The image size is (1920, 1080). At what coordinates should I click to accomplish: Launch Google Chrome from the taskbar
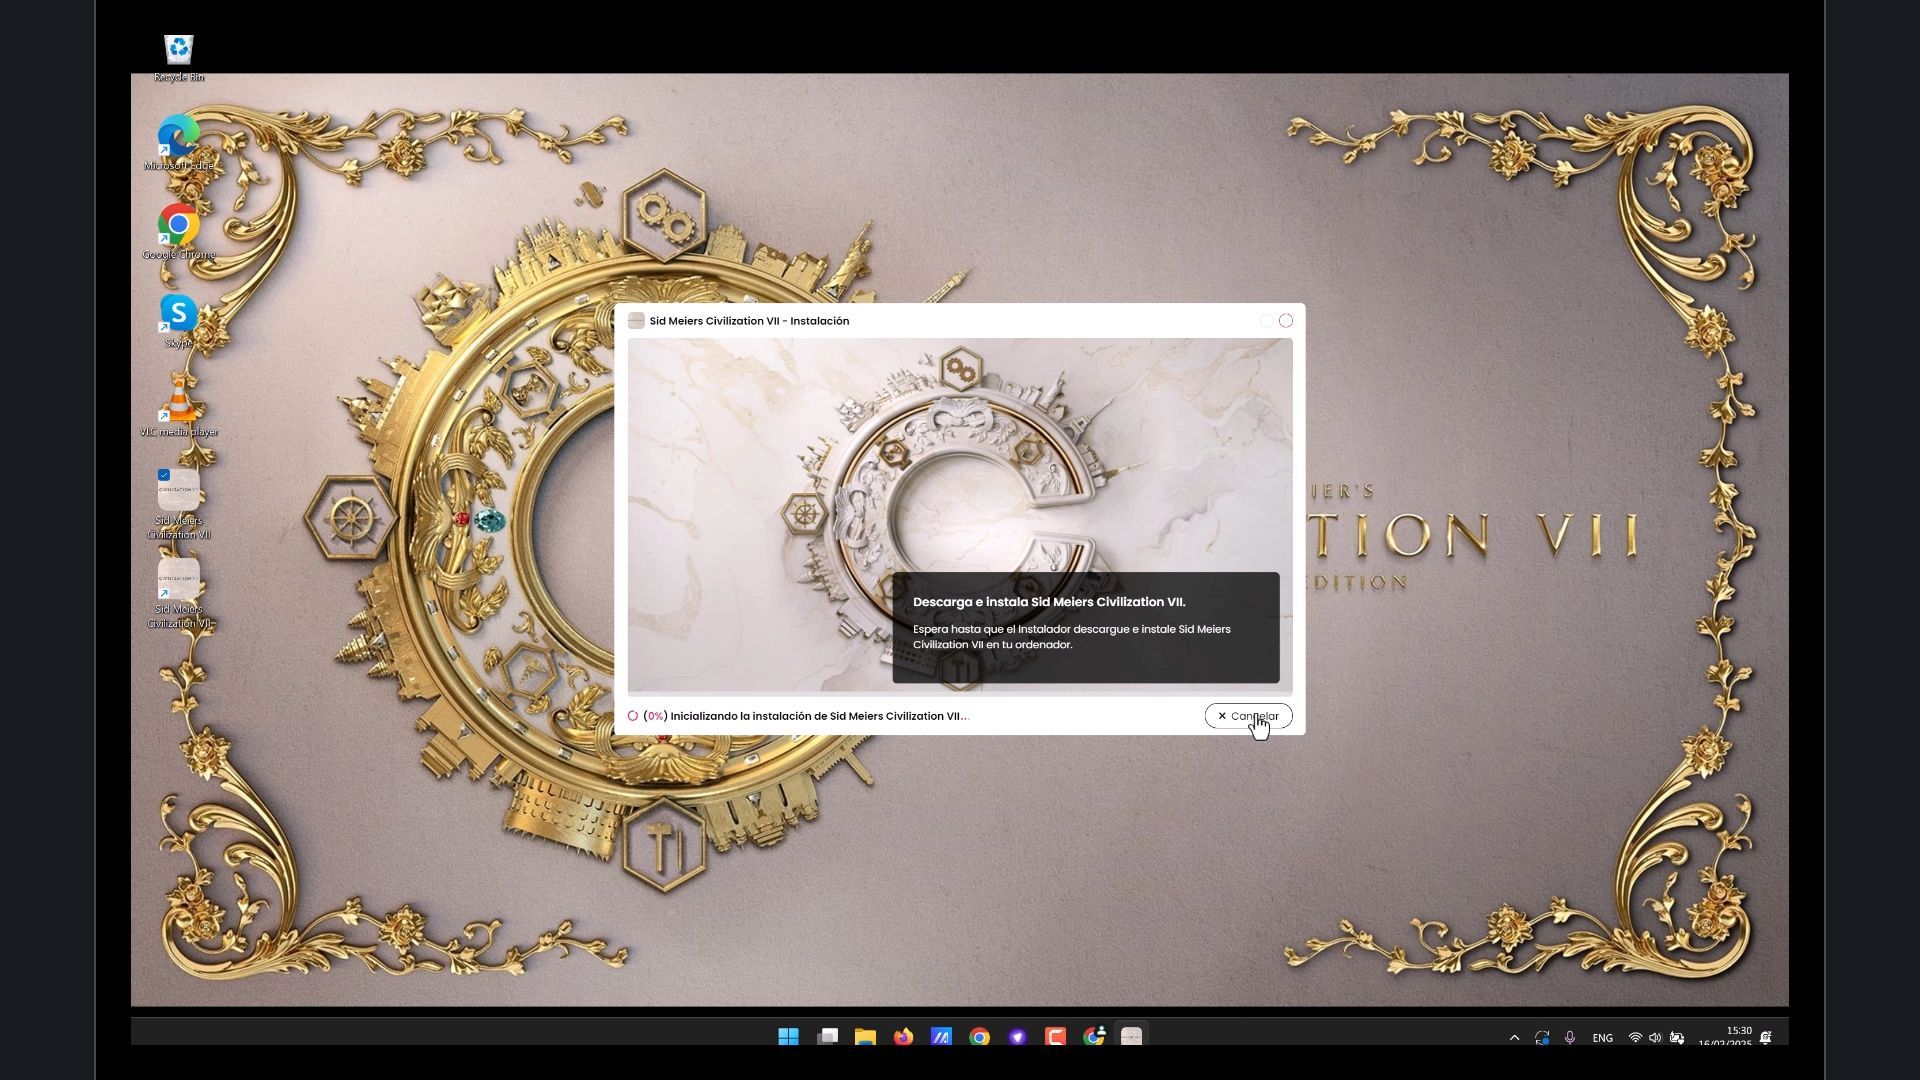click(x=979, y=1037)
